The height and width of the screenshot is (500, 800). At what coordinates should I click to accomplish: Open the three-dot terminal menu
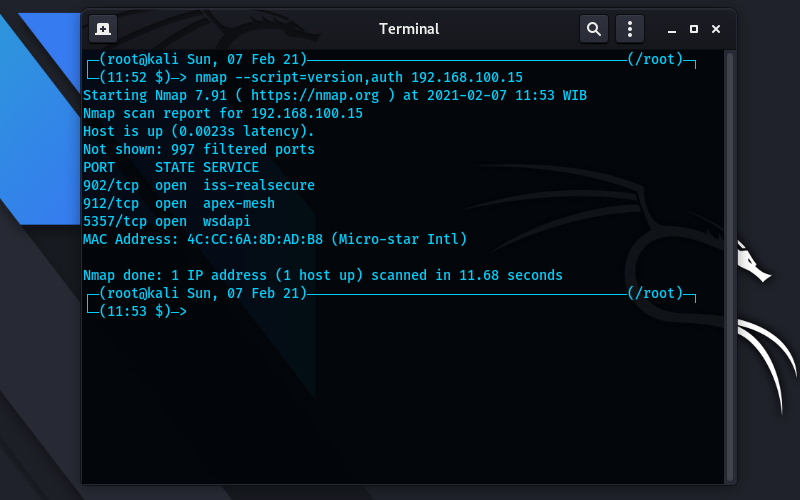click(x=630, y=29)
